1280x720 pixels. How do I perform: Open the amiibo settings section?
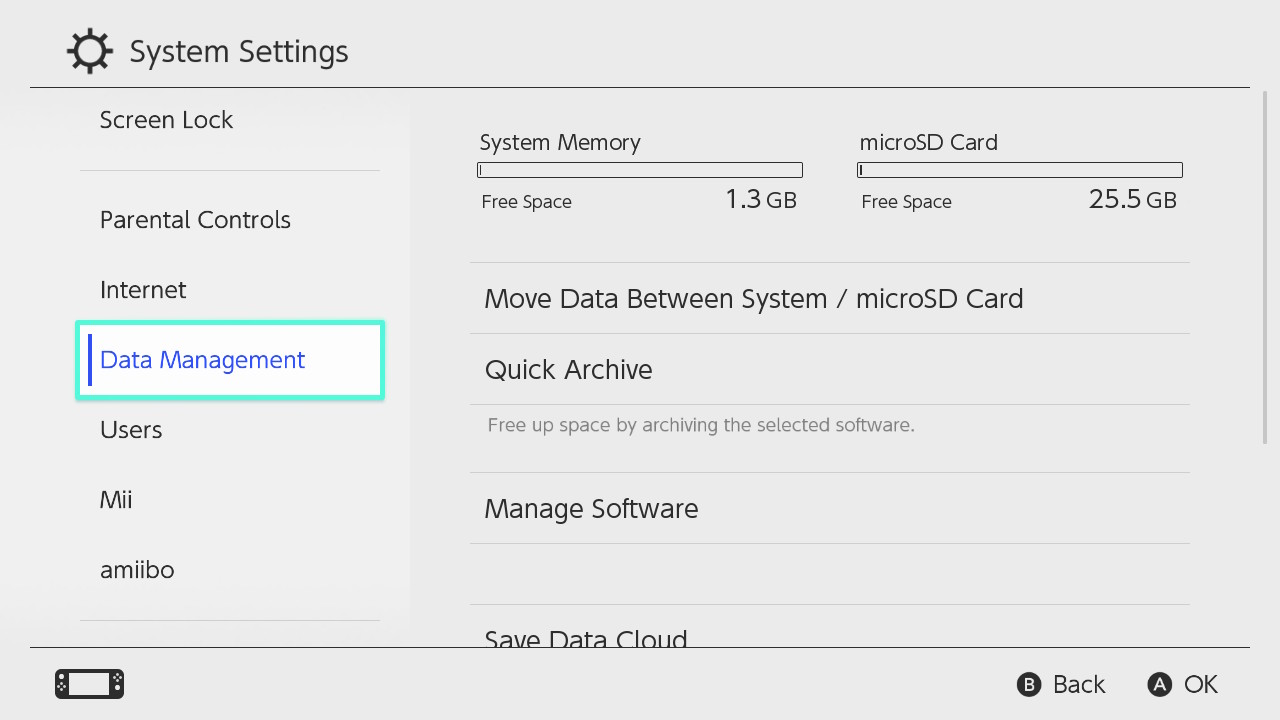137,570
